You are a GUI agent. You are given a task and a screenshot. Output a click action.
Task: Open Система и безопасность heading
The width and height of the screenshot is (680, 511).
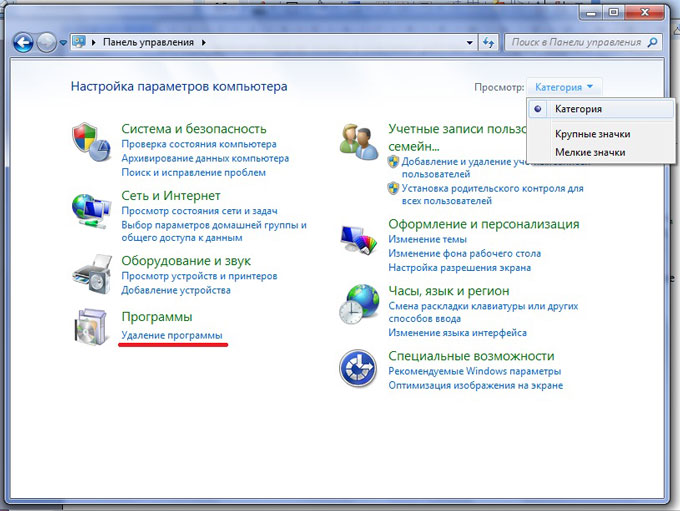(x=194, y=129)
